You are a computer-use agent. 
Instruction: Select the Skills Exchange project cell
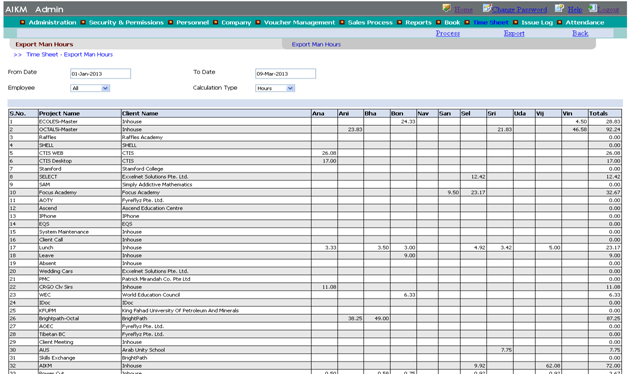click(80, 358)
